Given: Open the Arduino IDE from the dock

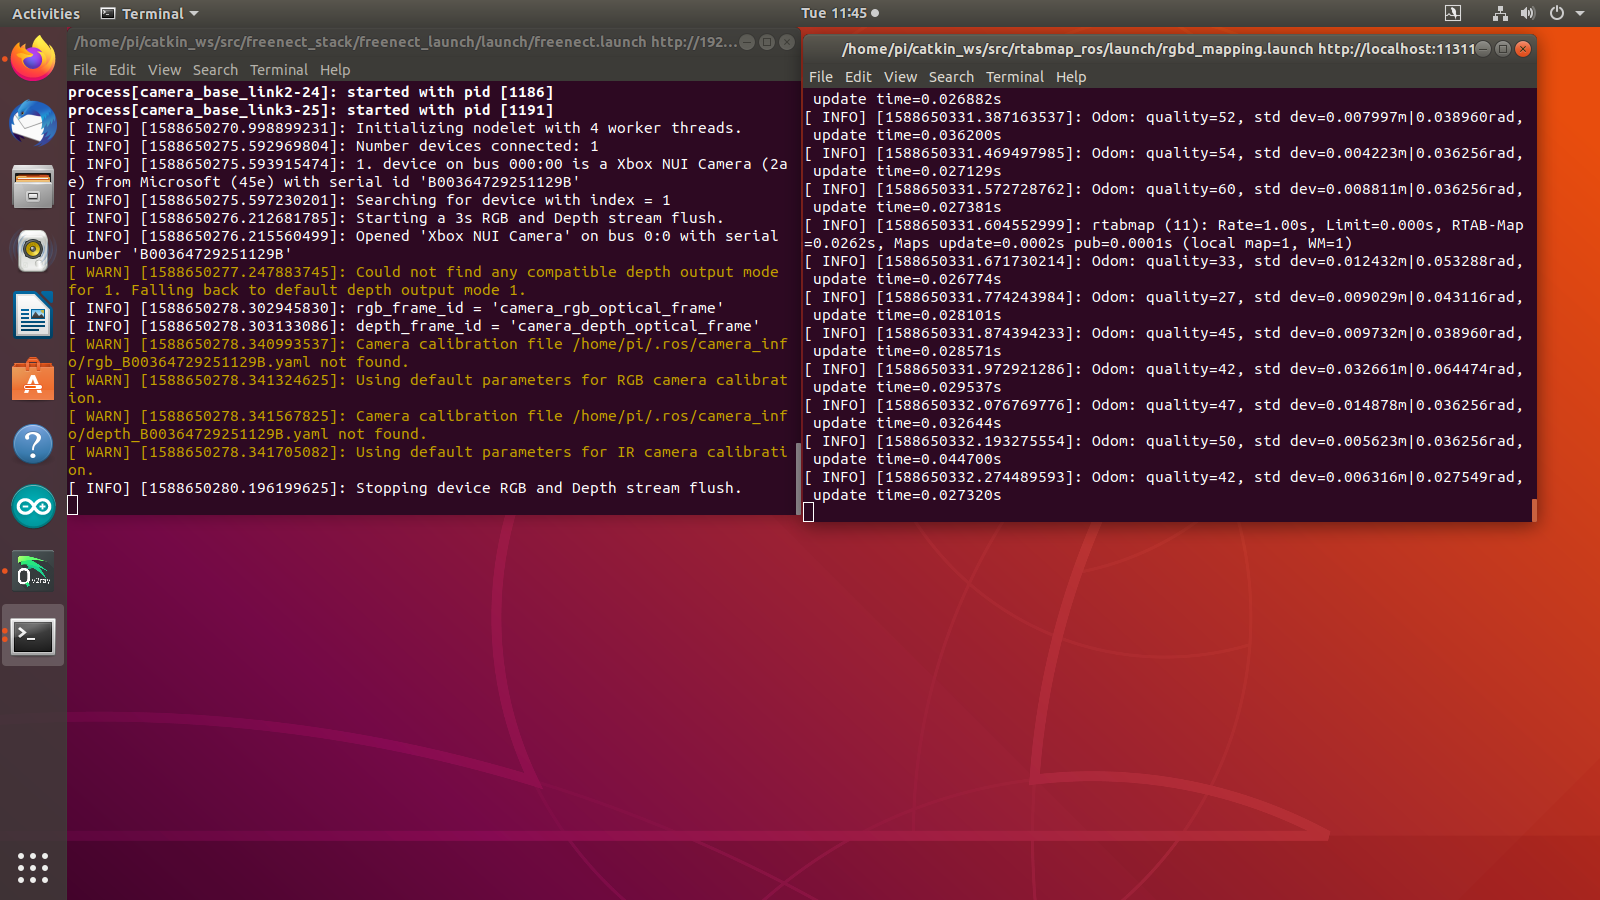Looking at the screenshot, I should (33, 507).
